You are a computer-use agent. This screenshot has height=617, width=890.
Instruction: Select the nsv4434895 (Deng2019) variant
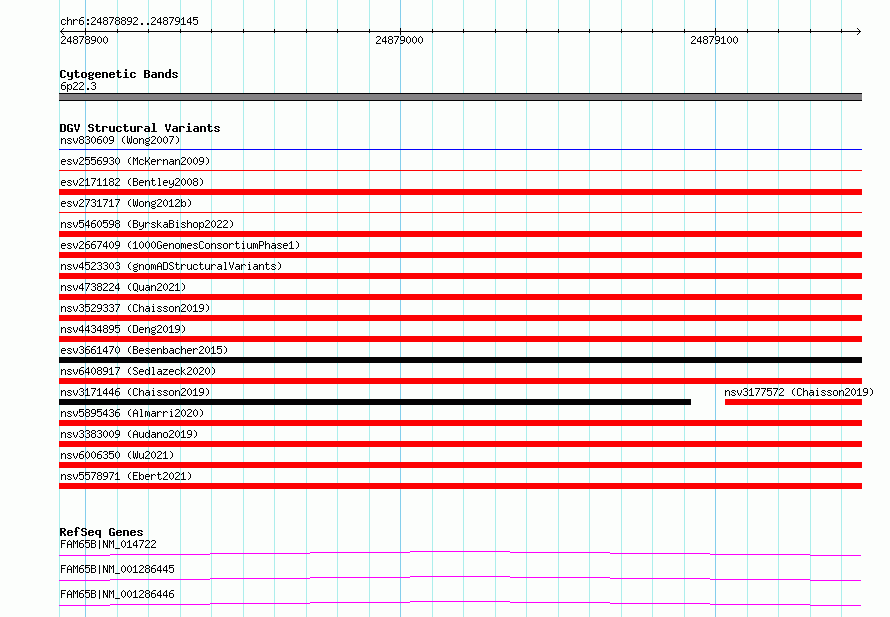123,329
